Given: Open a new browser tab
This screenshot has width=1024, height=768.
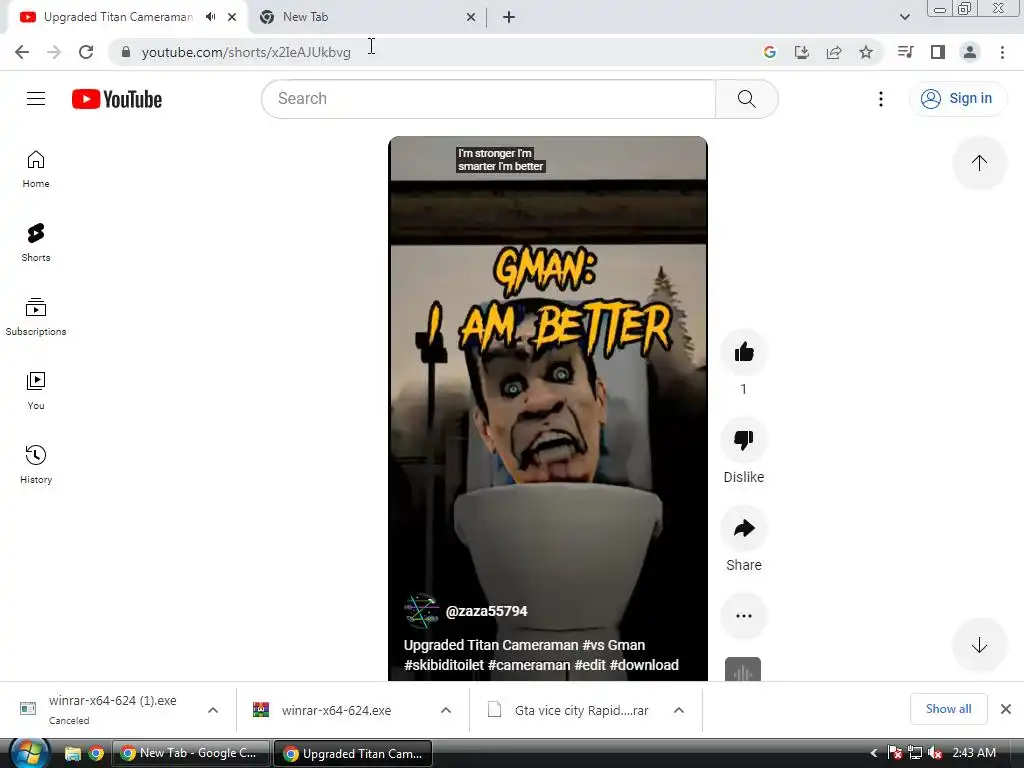Looking at the screenshot, I should click(x=509, y=17).
